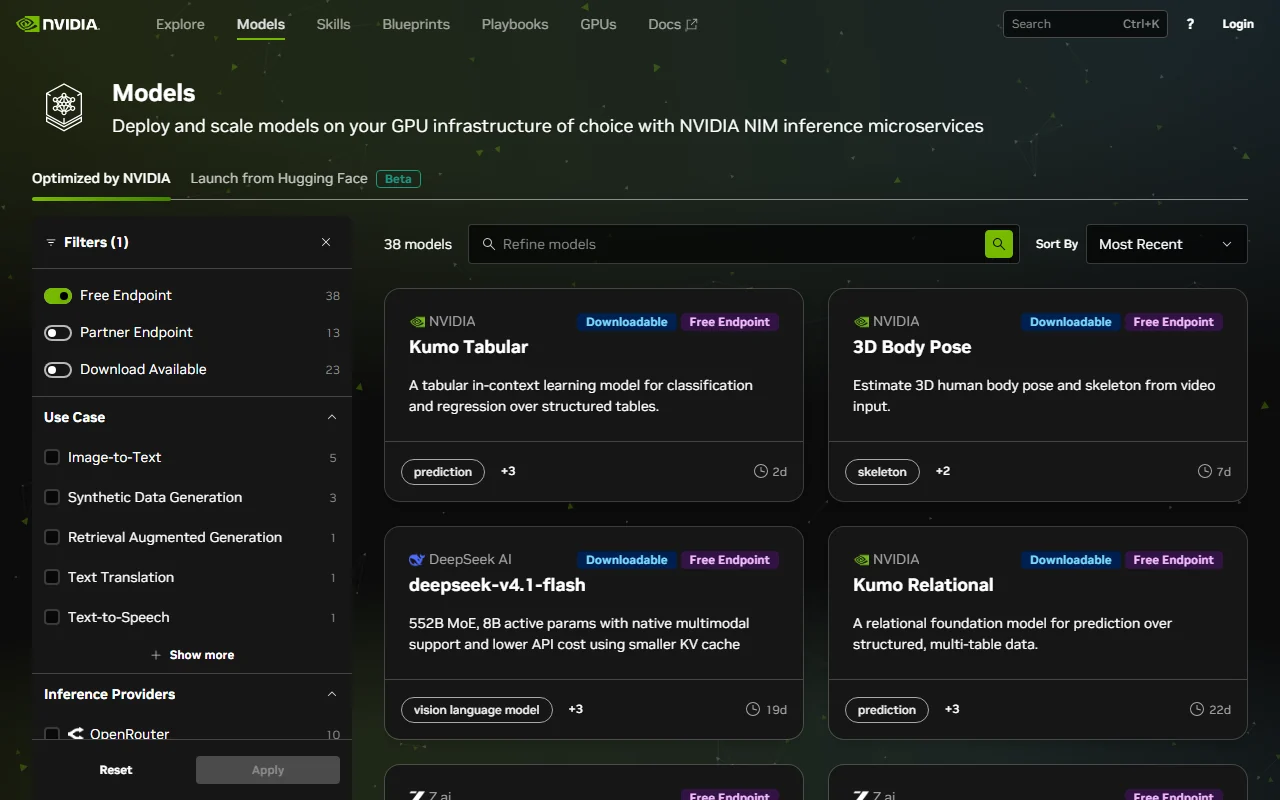
Task: Open the Explore nav item
Action: point(180,24)
